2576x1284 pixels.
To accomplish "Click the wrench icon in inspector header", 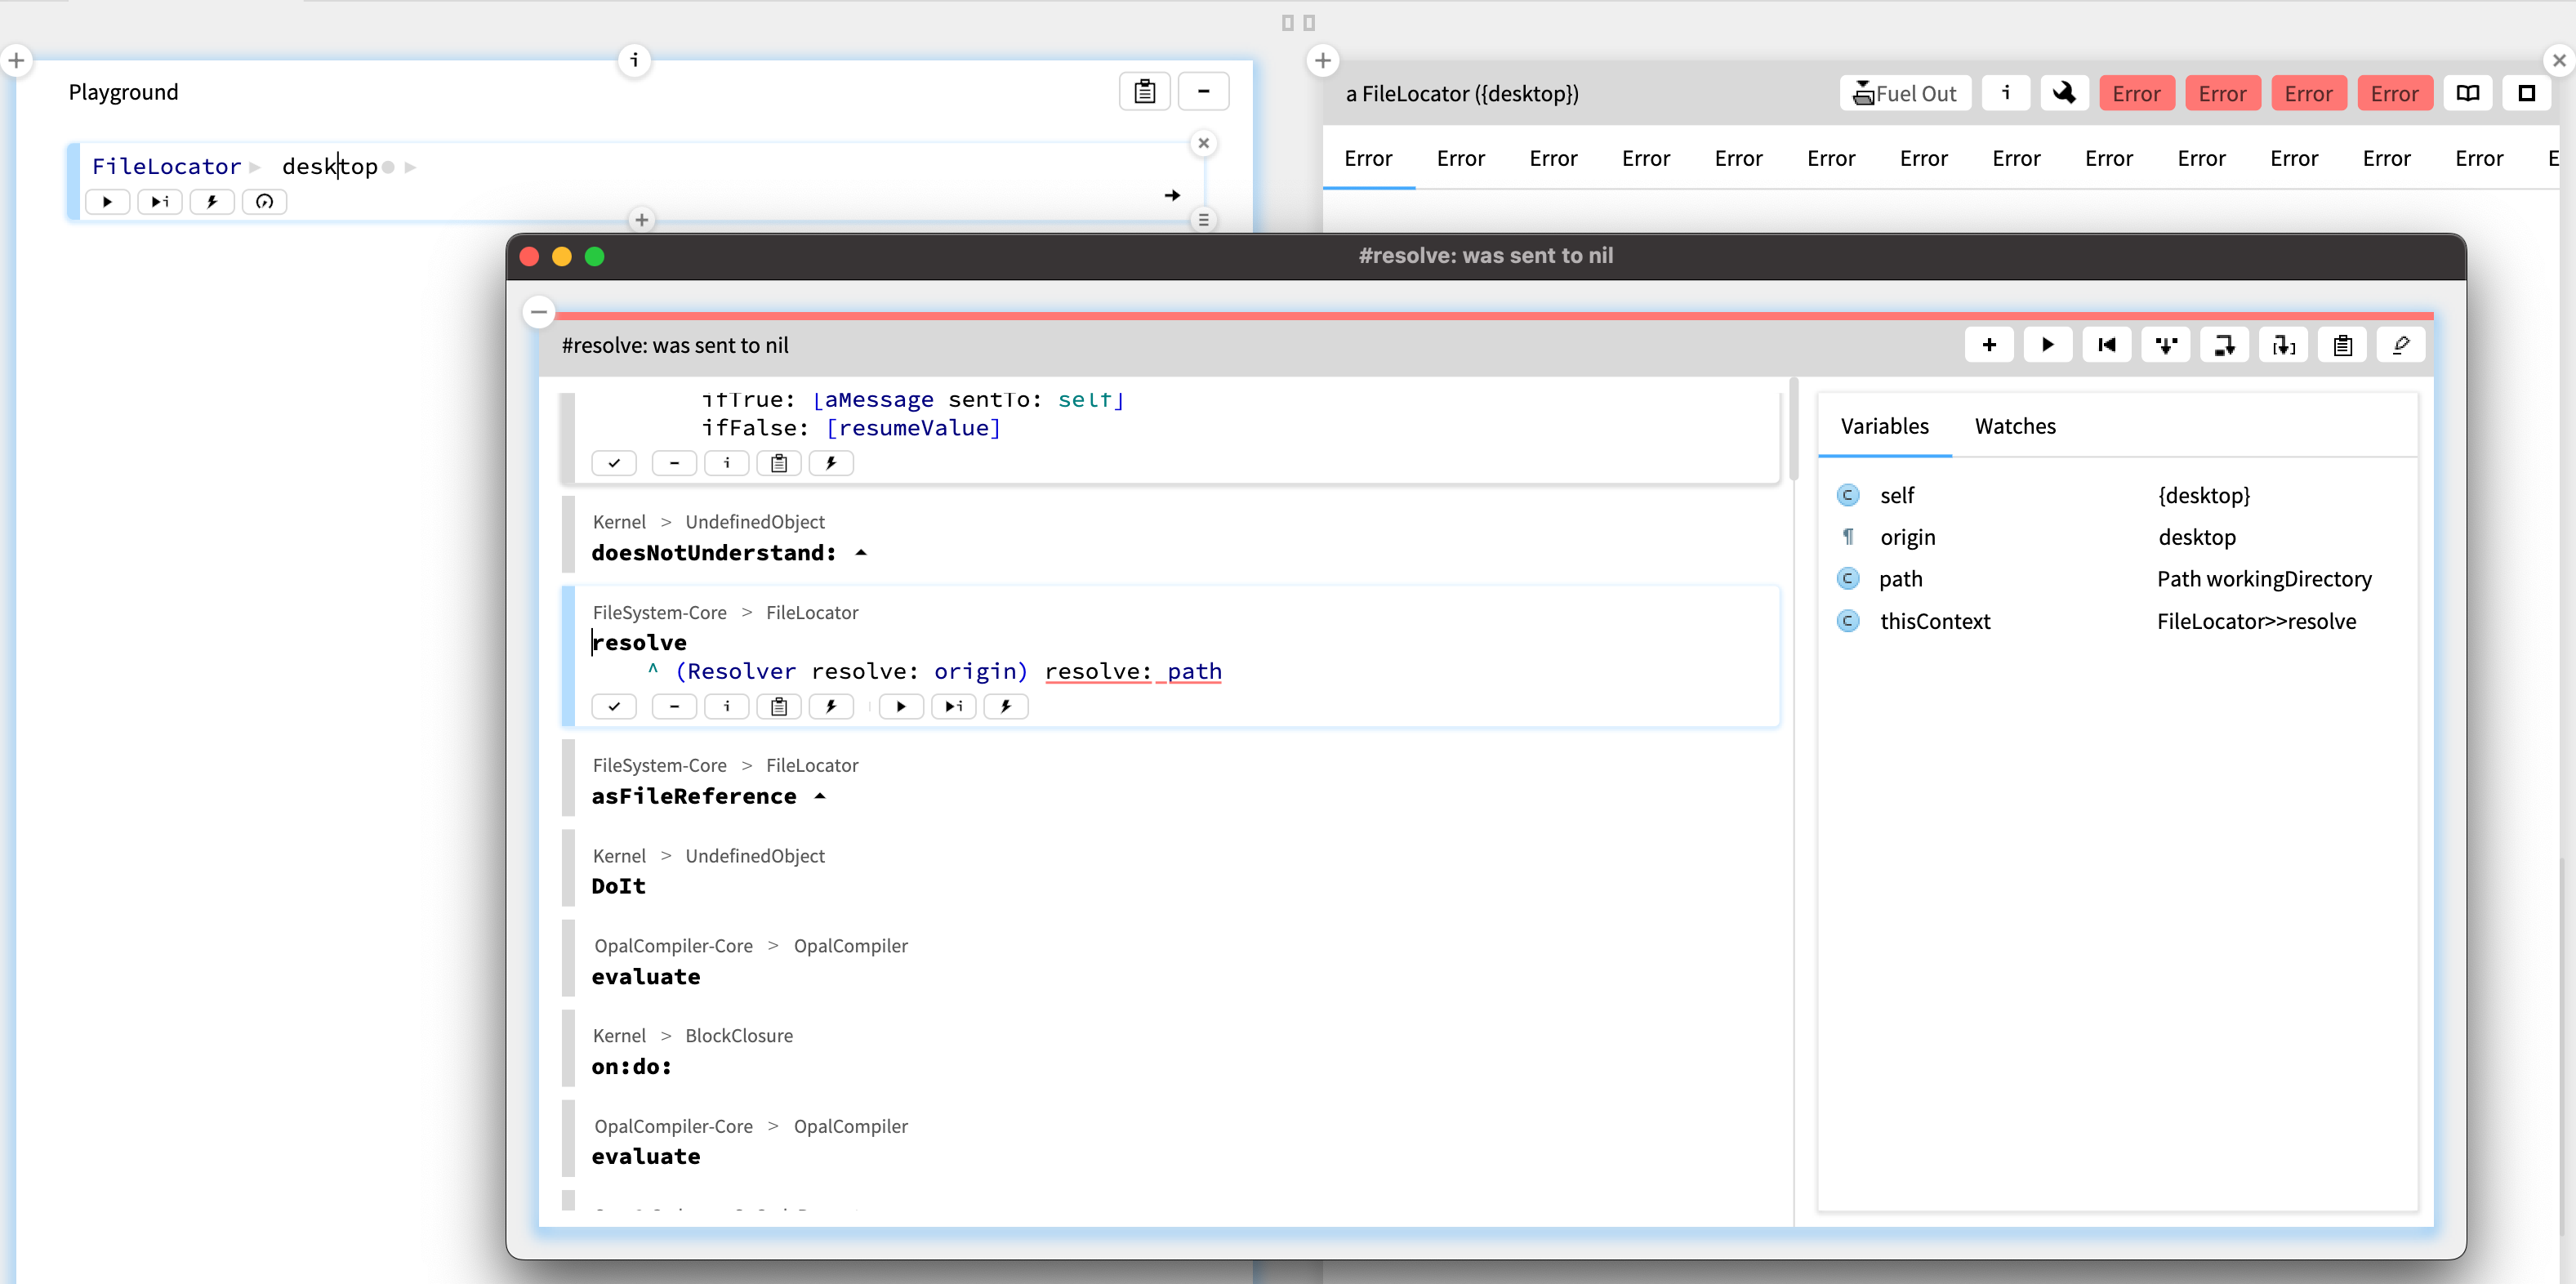I will pyautogui.click(x=2063, y=93).
